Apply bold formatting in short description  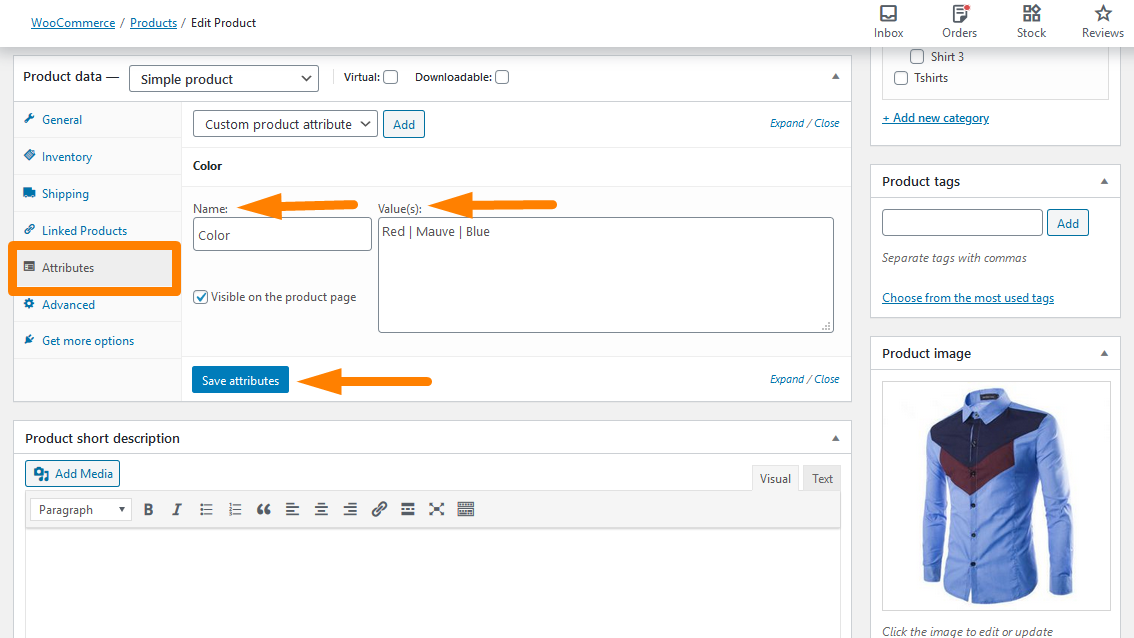pyautogui.click(x=148, y=509)
